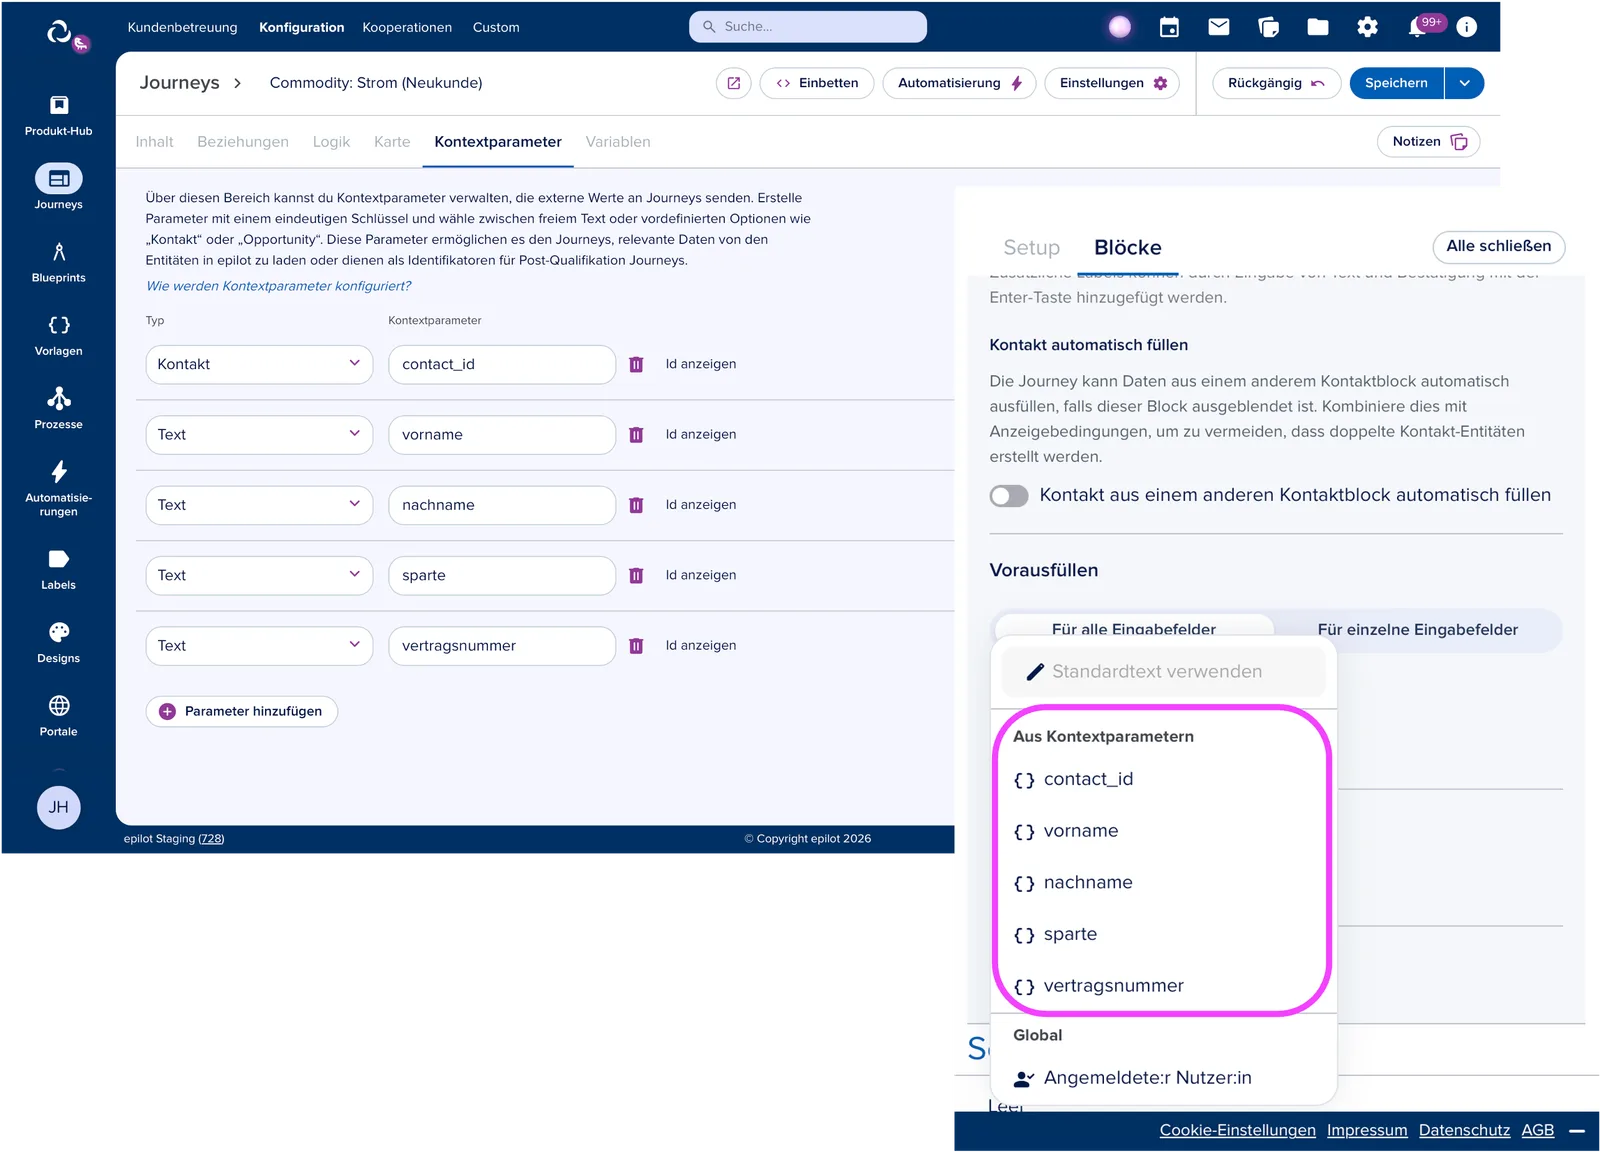Open type dropdown for nachname row
Screen dimensions: 1600x1152
pos(259,505)
